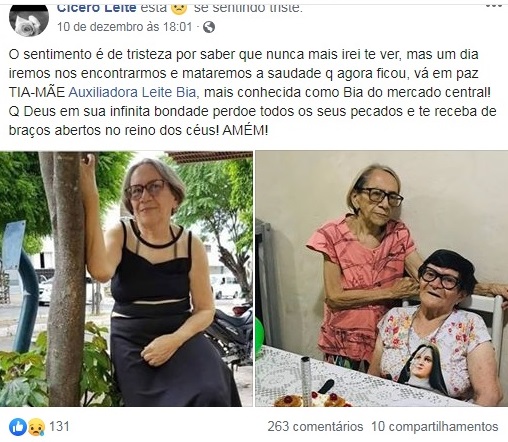Open the post timestamp 10 de dezembro
Viewport: 508px width, 442px height.
pos(124,27)
